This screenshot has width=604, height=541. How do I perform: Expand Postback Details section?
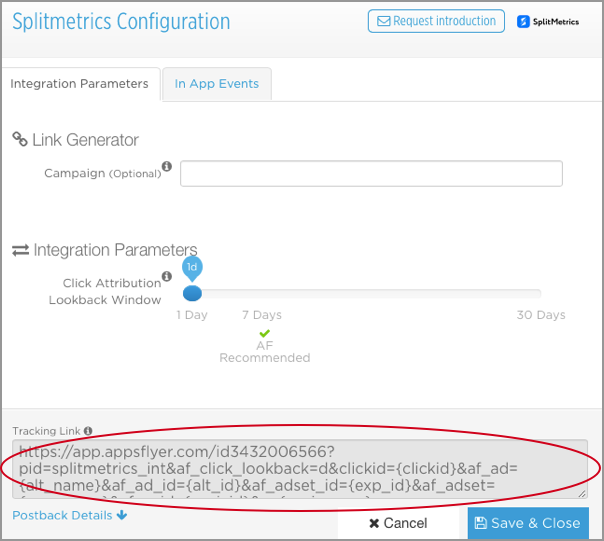(69, 515)
